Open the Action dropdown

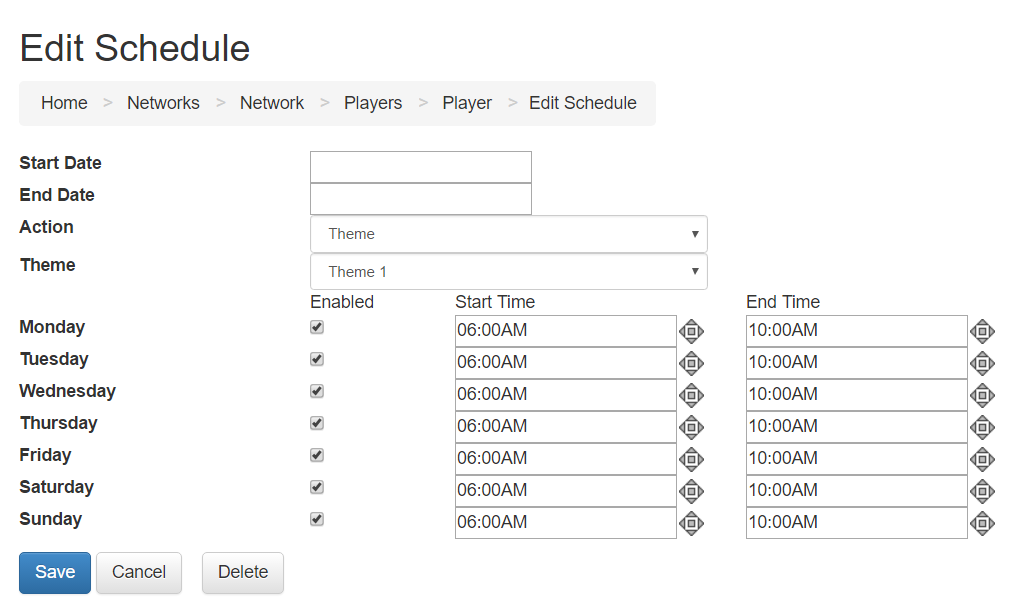click(509, 234)
